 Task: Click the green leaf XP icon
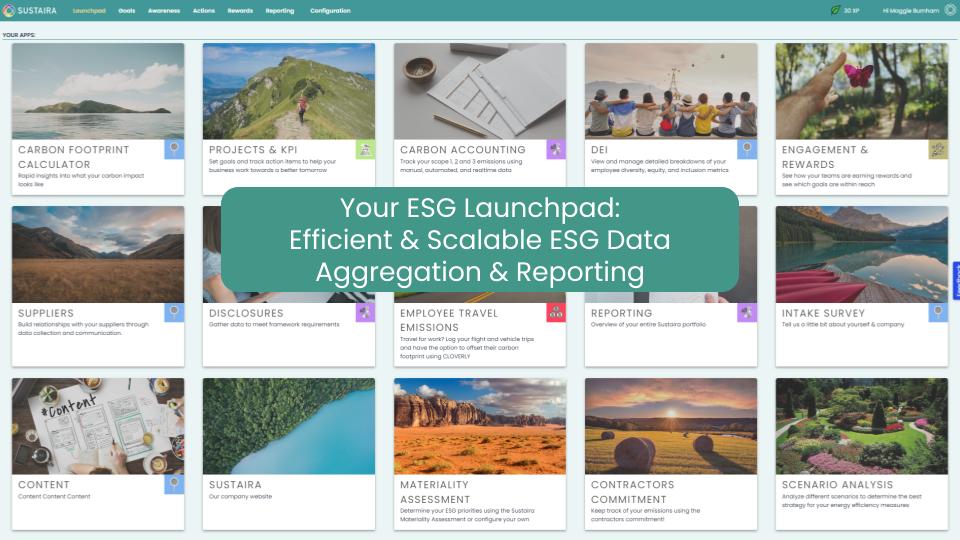point(835,10)
